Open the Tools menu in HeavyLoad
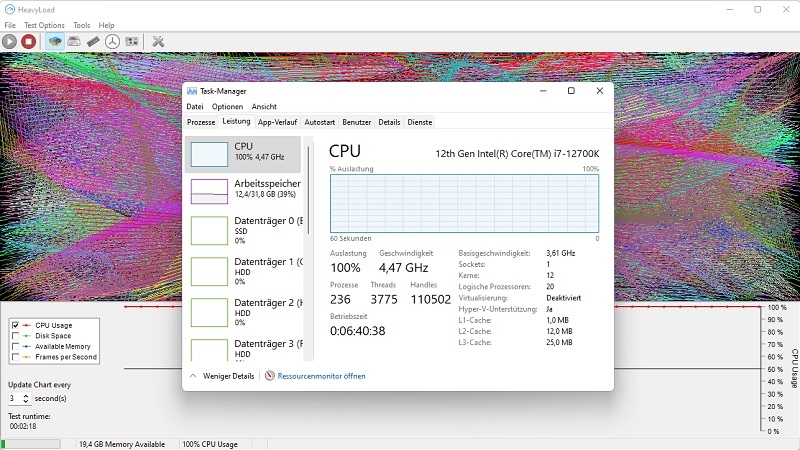The height and width of the screenshot is (450, 800). coord(81,25)
